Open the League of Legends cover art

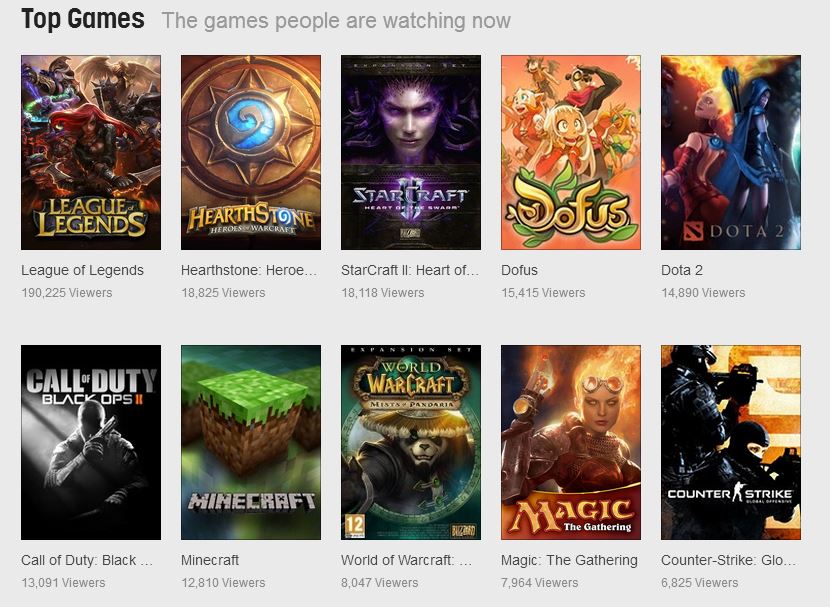91,152
